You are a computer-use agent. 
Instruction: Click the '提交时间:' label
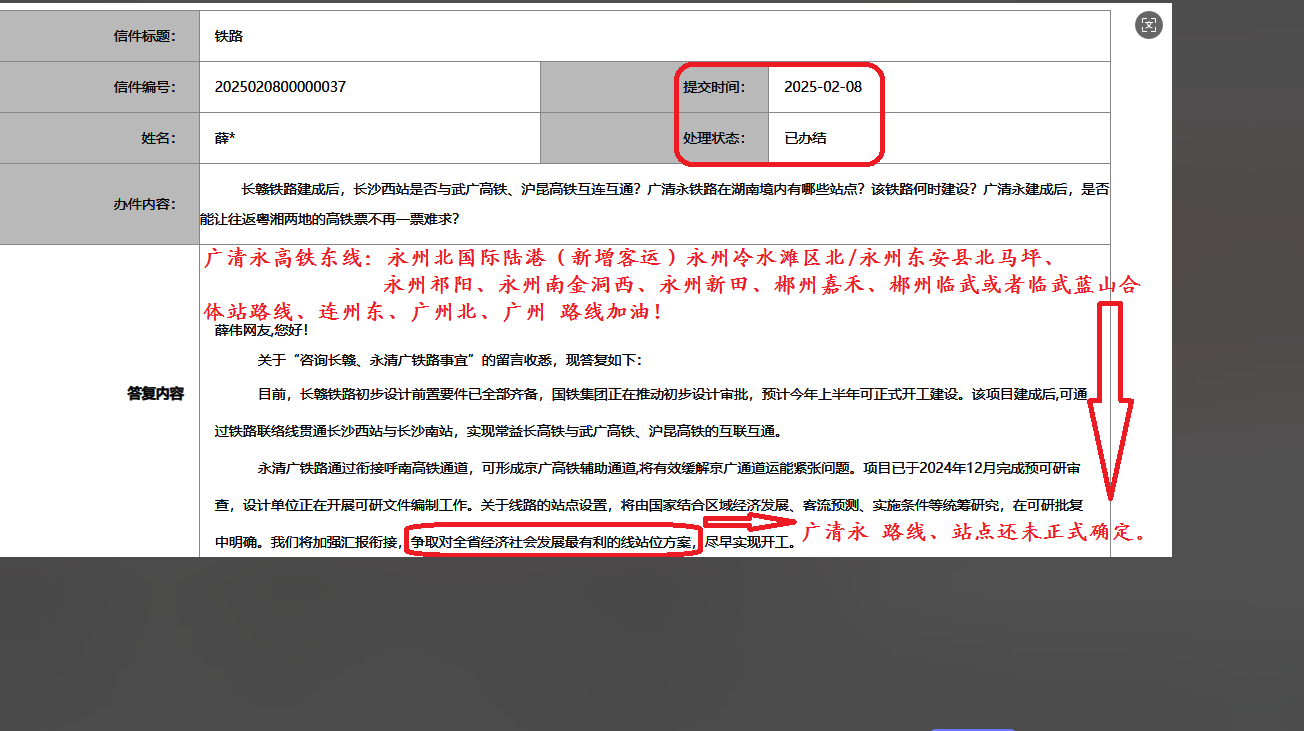(x=714, y=87)
